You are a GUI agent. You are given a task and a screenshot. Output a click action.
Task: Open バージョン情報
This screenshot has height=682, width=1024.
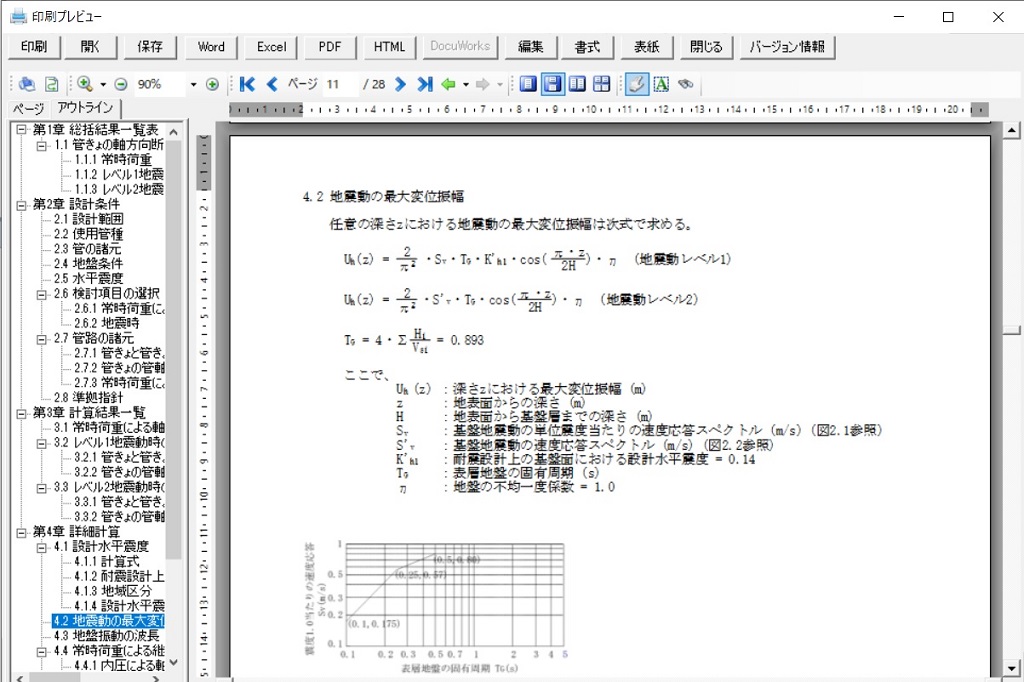(x=787, y=47)
